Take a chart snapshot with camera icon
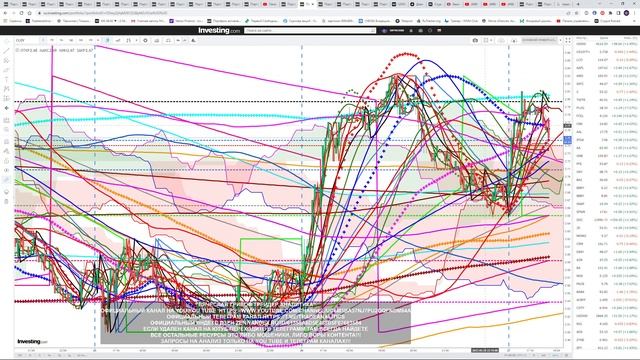The width and height of the screenshot is (640, 360). point(475,40)
